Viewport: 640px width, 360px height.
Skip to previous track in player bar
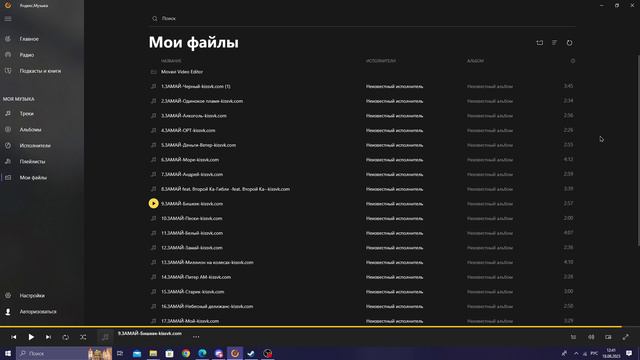13,337
